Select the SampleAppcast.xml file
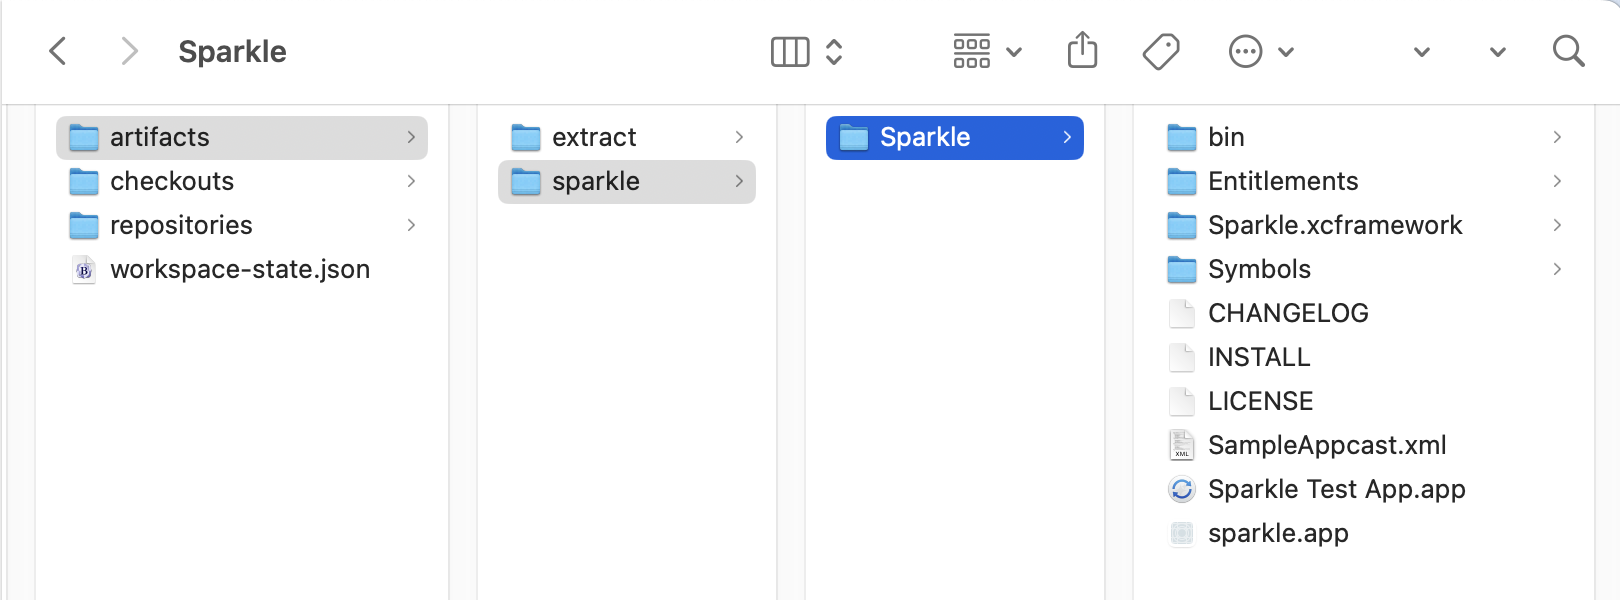This screenshot has width=1620, height=600. 1327,445
